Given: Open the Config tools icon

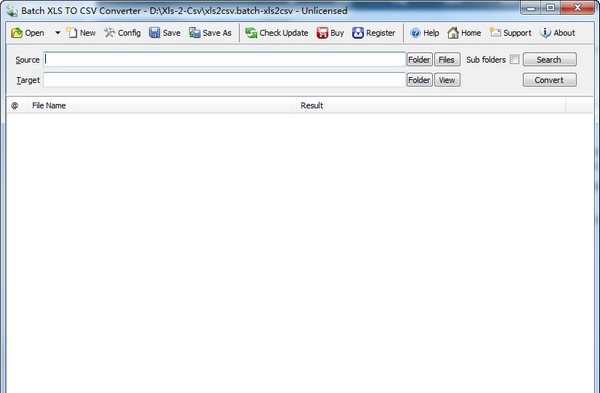Looking at the screenshot, I should pos(109,33).
